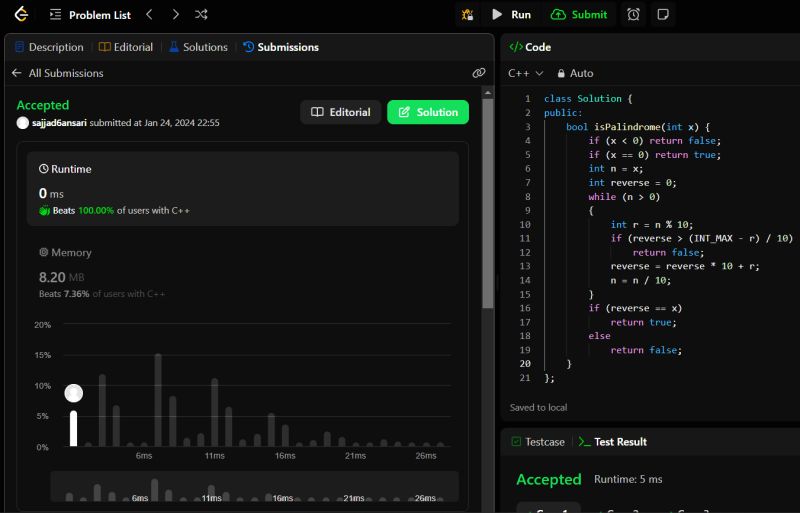Click the clapping hands Beats icon
This screenshot has height=513, width=800.
click(45, 210)
